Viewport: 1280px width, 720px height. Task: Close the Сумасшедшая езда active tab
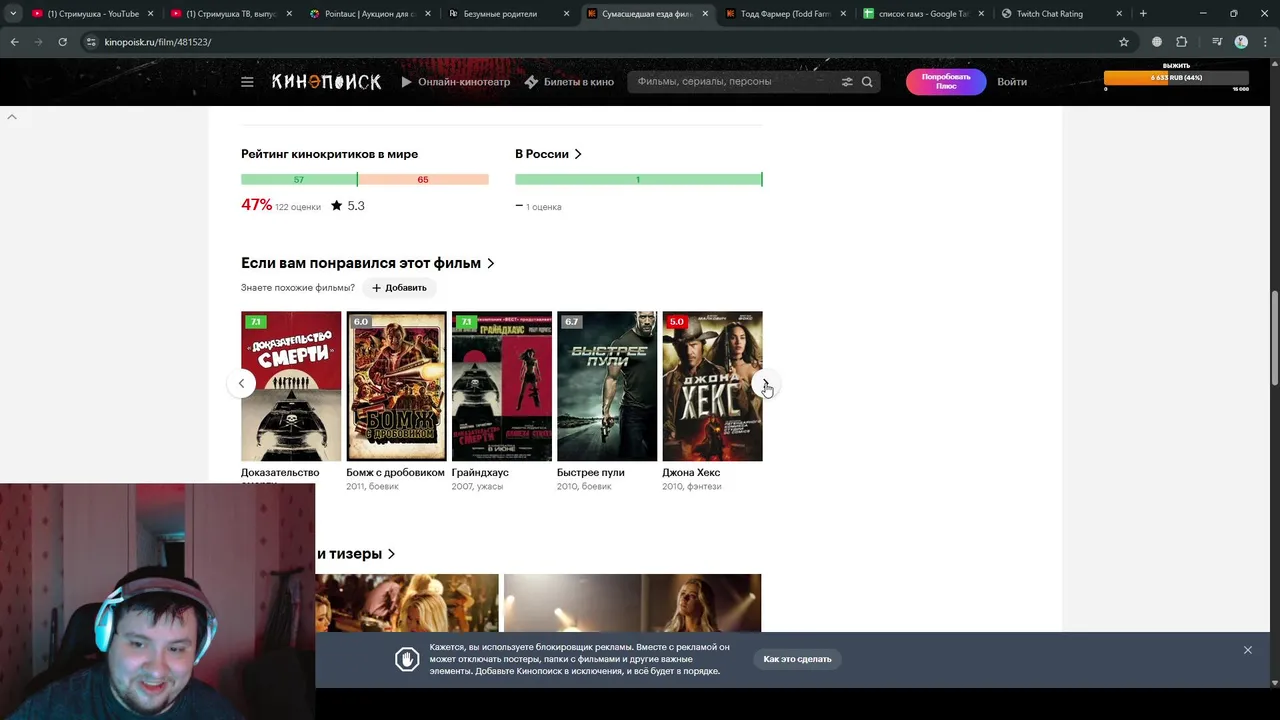pos(704,14)
